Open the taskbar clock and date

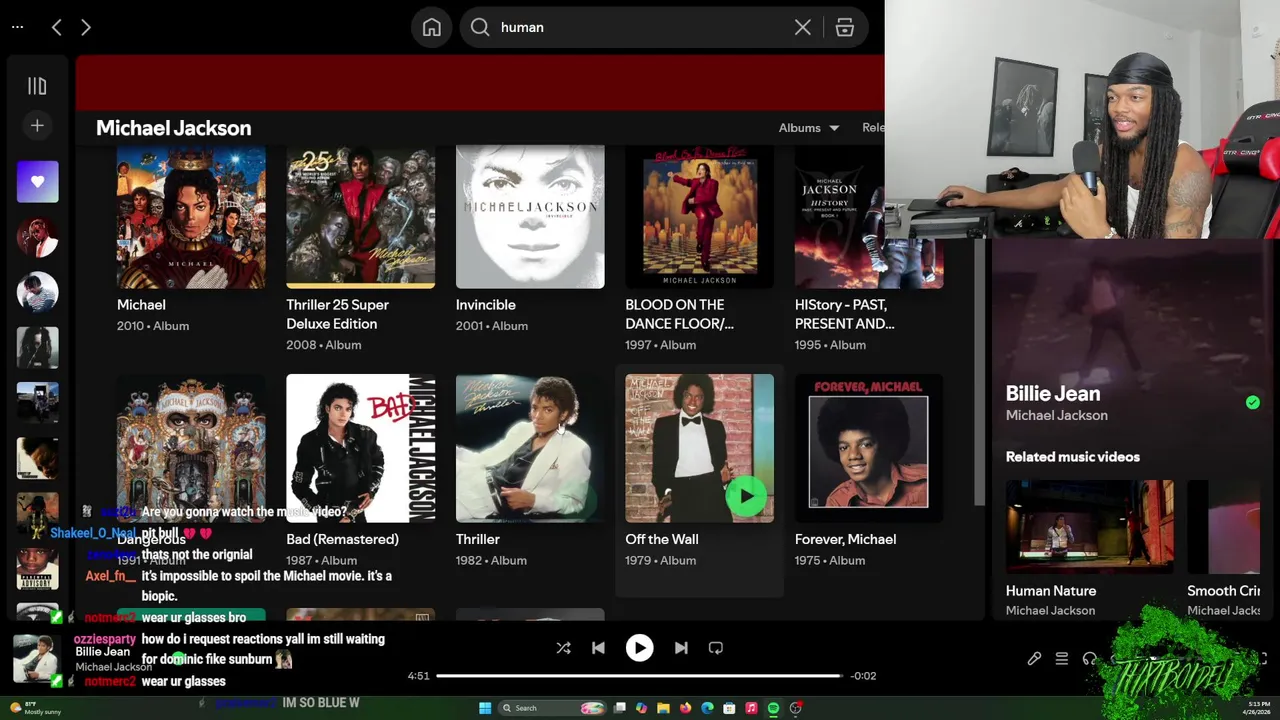tap(1258, 708)
